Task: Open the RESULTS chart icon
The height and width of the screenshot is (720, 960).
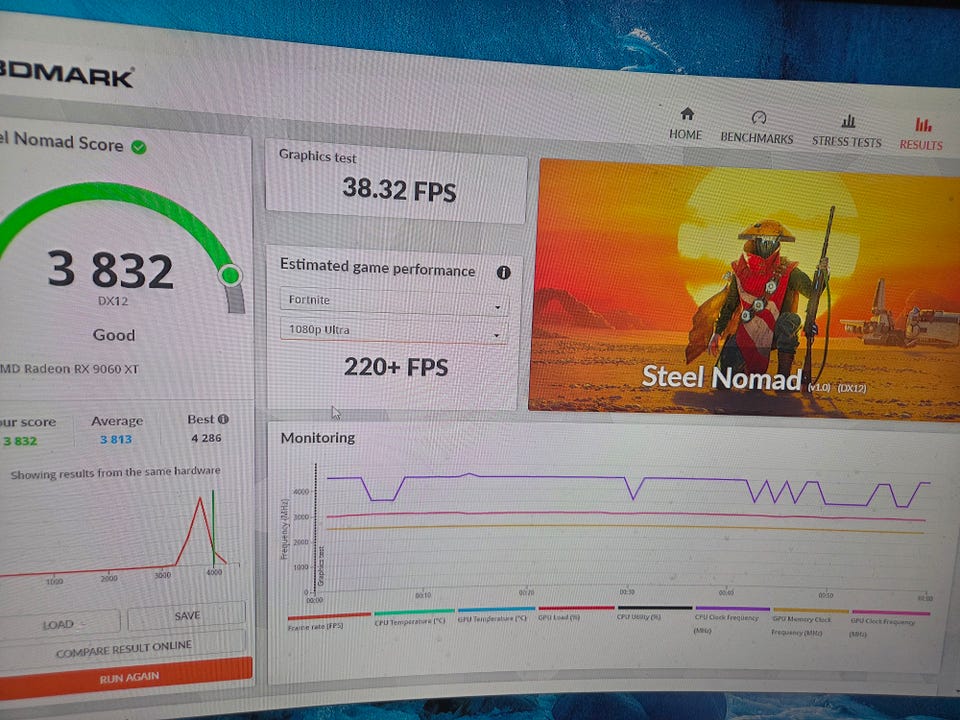Action: [923, 125]
